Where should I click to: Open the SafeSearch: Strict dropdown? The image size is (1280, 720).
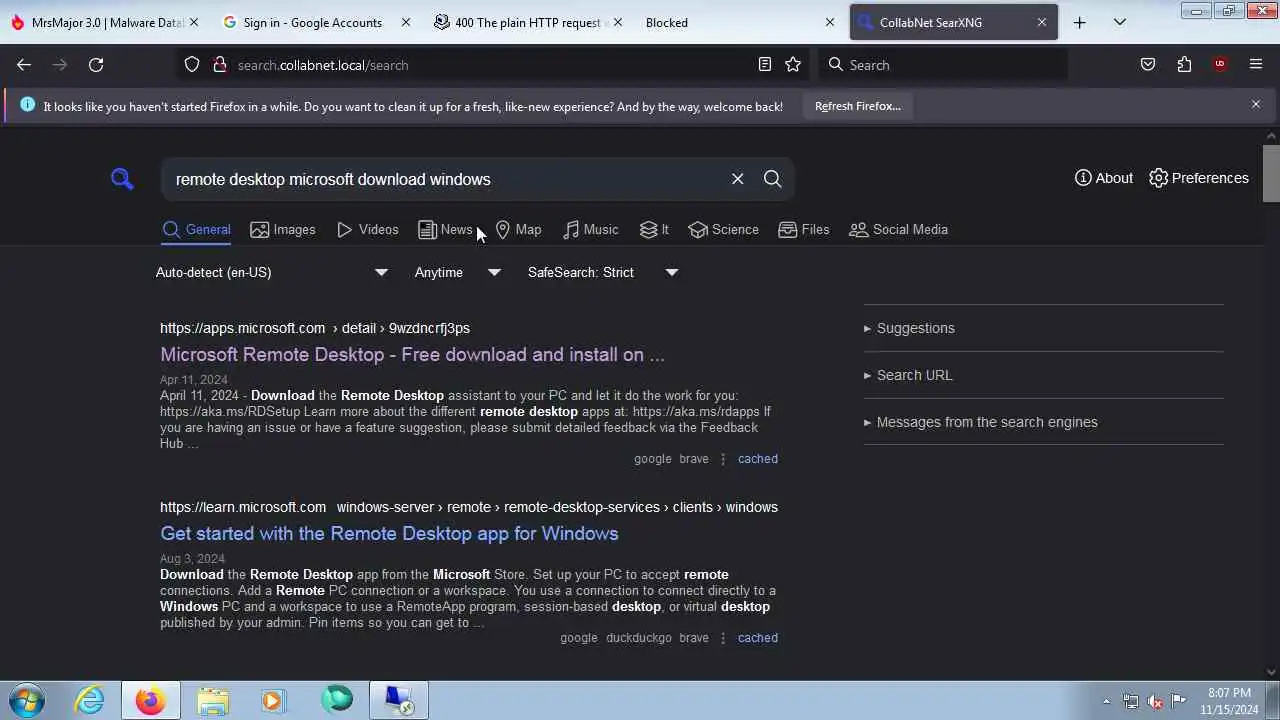click(x=603, y=272)
